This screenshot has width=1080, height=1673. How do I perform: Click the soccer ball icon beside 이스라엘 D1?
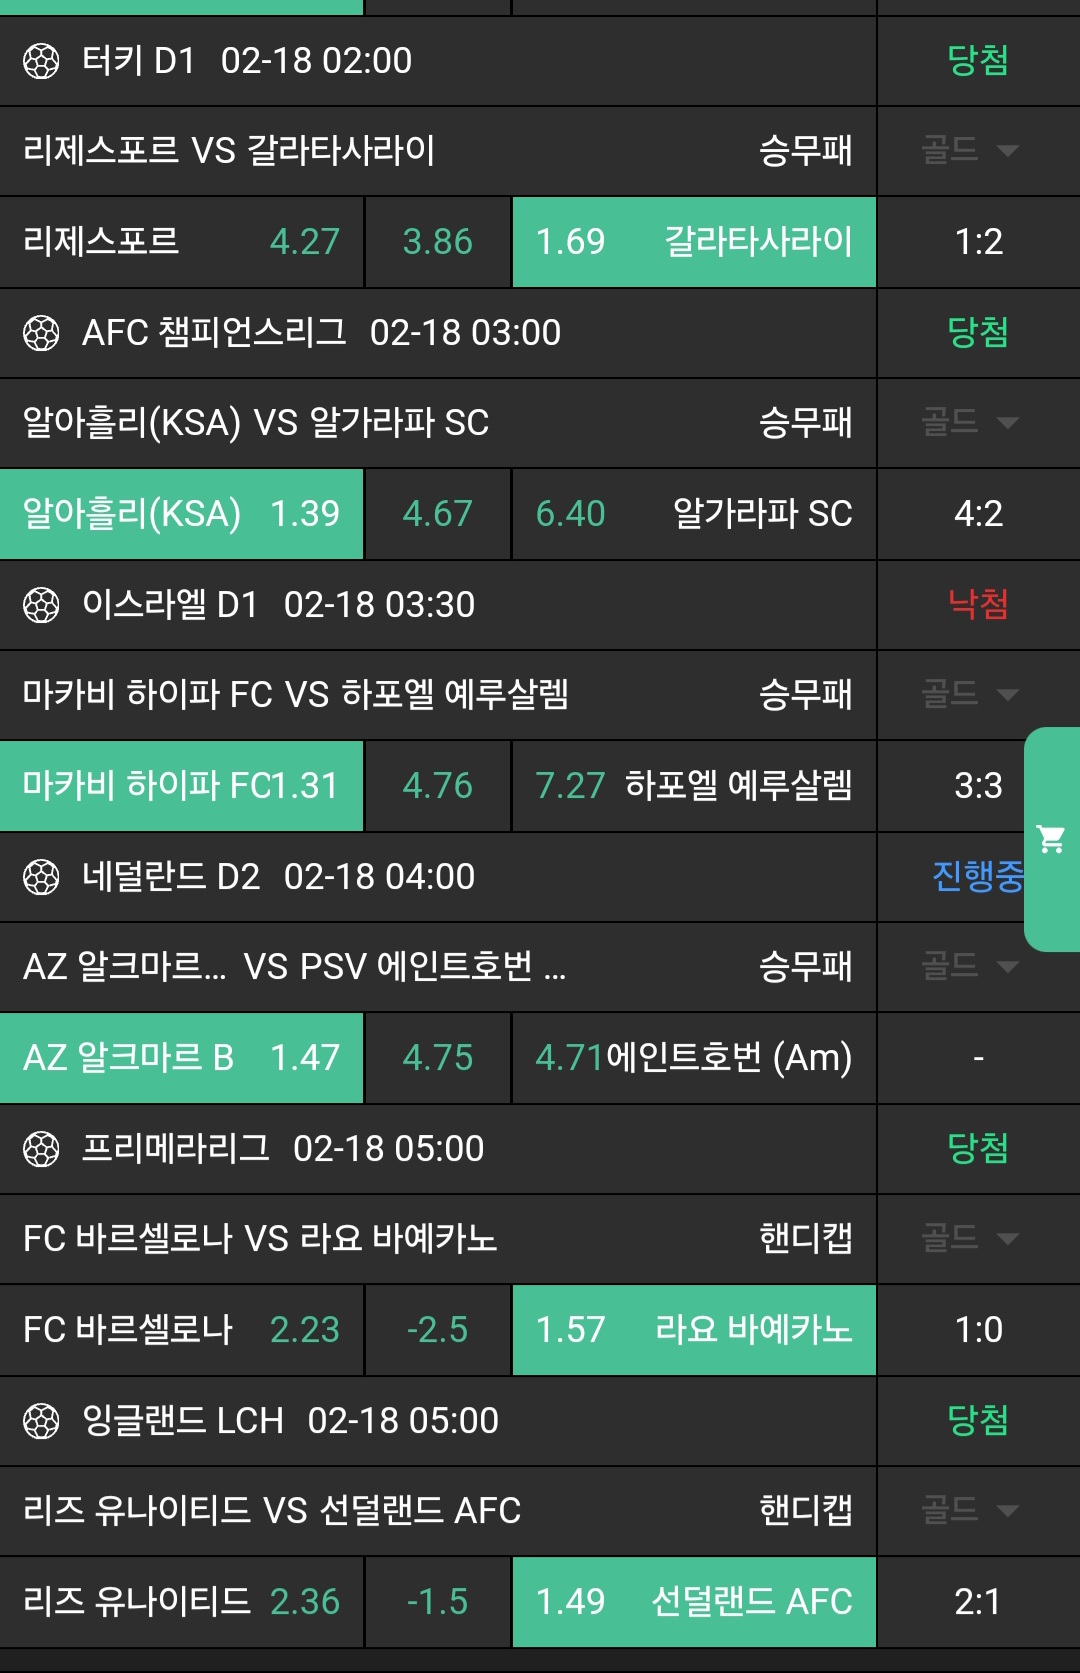point(41,605)
